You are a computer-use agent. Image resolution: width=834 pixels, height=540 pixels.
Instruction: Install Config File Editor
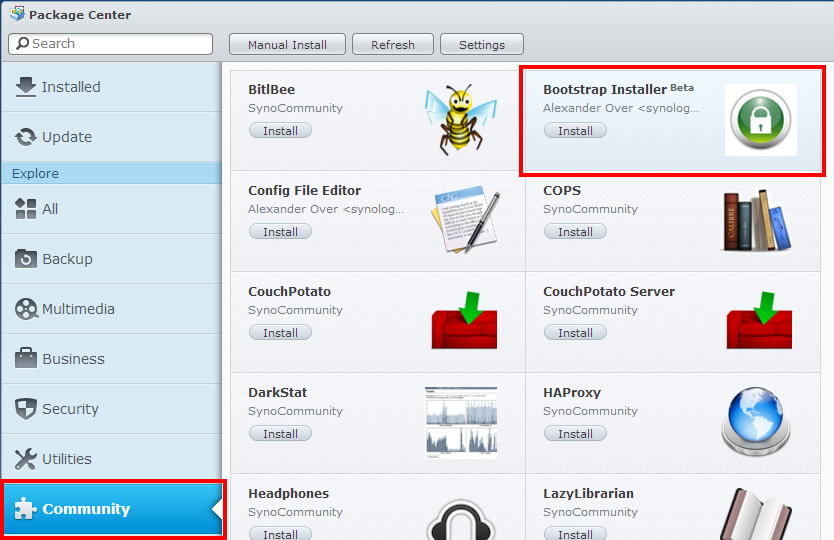pyautogui.click(x=280, y=231)
